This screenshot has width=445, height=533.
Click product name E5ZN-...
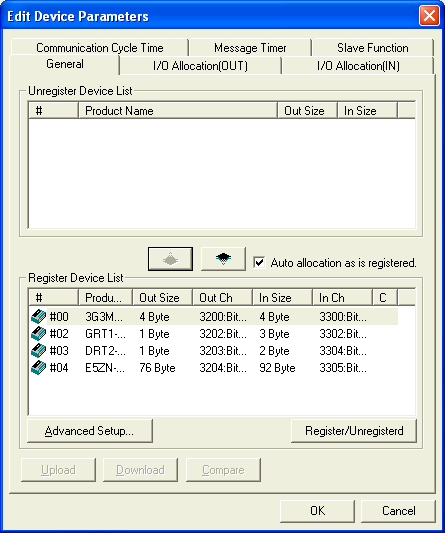[105, 368]
